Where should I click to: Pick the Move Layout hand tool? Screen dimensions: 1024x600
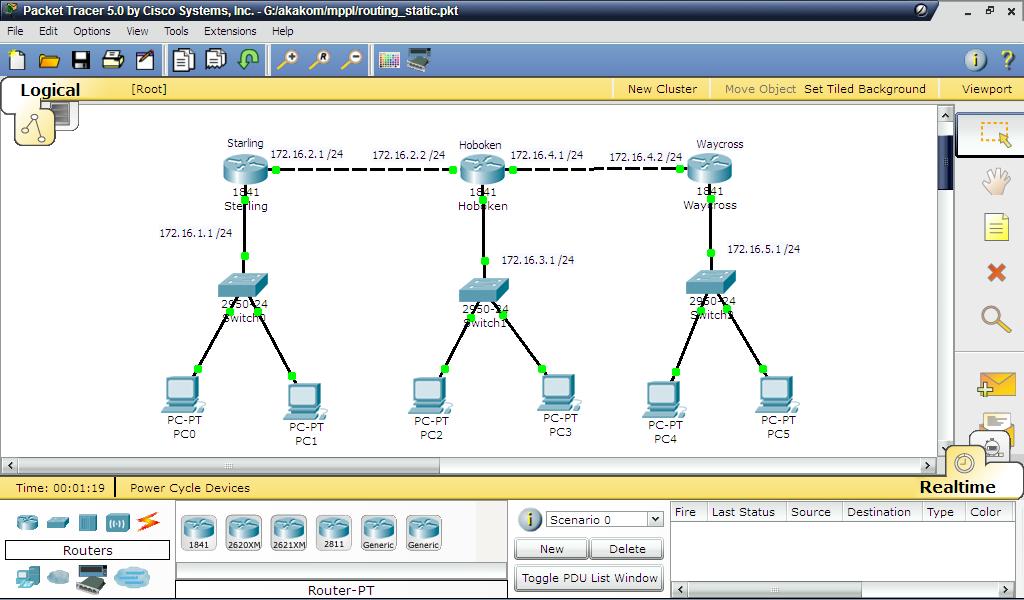[x=995, y=181]
